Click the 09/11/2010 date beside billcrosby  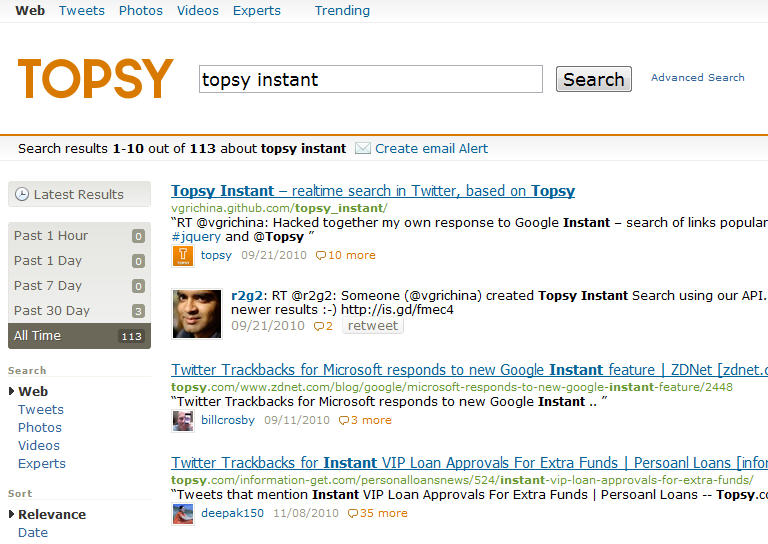point(297,420)
